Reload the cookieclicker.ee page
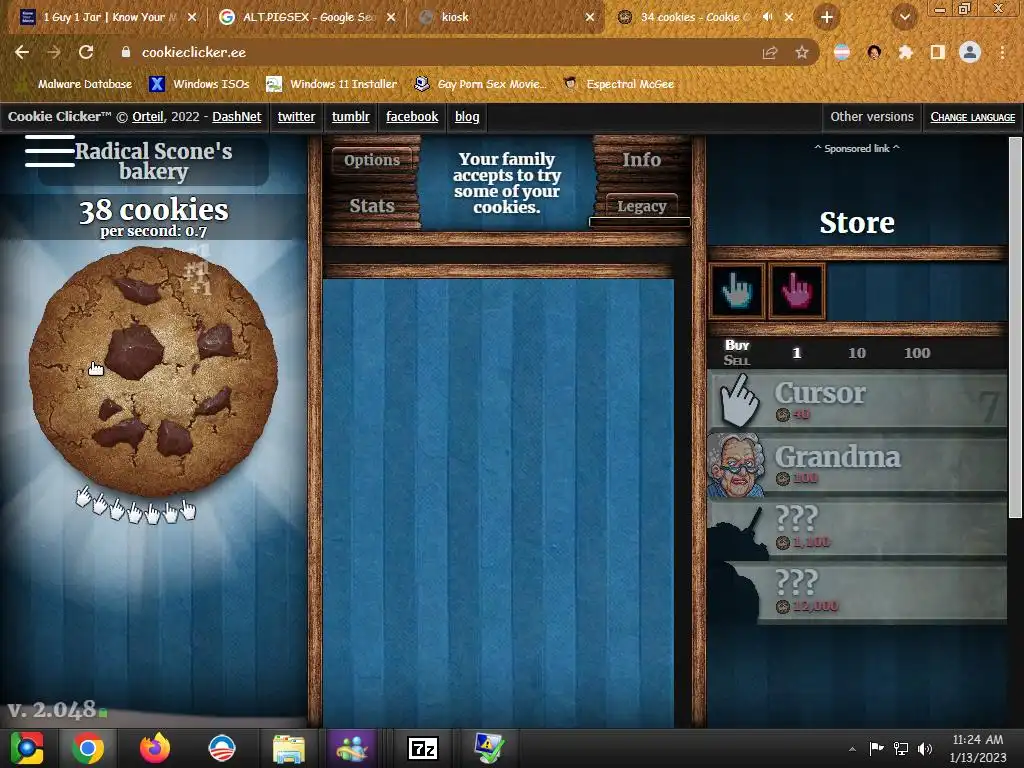The height and width of the screenshot is (768, 1024). (86, 52)
